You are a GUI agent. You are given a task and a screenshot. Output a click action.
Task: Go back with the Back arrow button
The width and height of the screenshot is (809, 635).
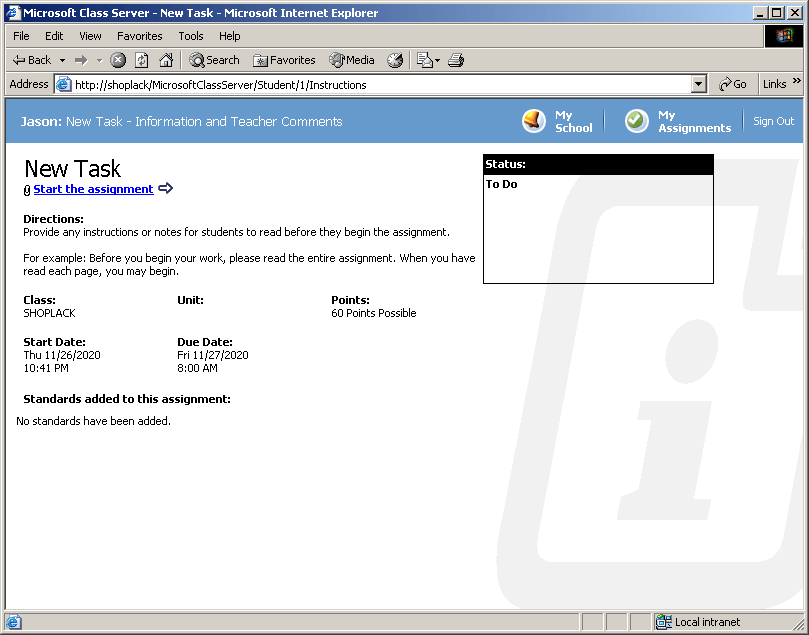[x=31, y=60]
